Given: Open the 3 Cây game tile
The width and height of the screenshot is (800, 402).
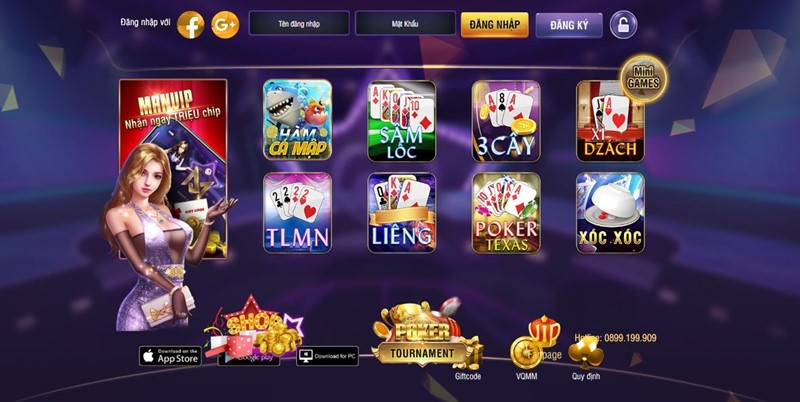Looking at the screenshot, I should pos(506,121).
